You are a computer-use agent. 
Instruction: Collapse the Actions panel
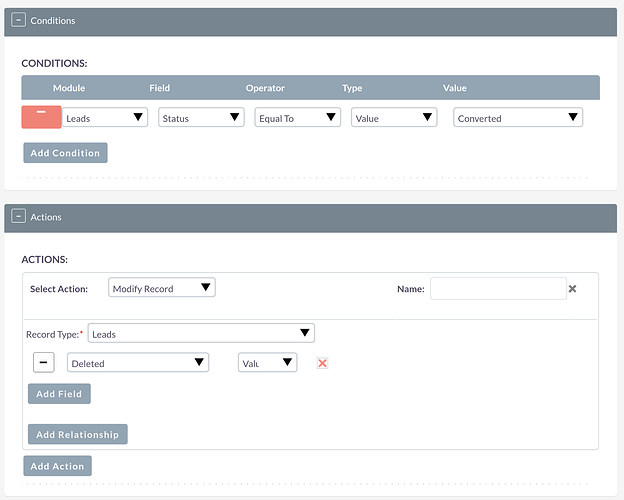tap(19, 217)
